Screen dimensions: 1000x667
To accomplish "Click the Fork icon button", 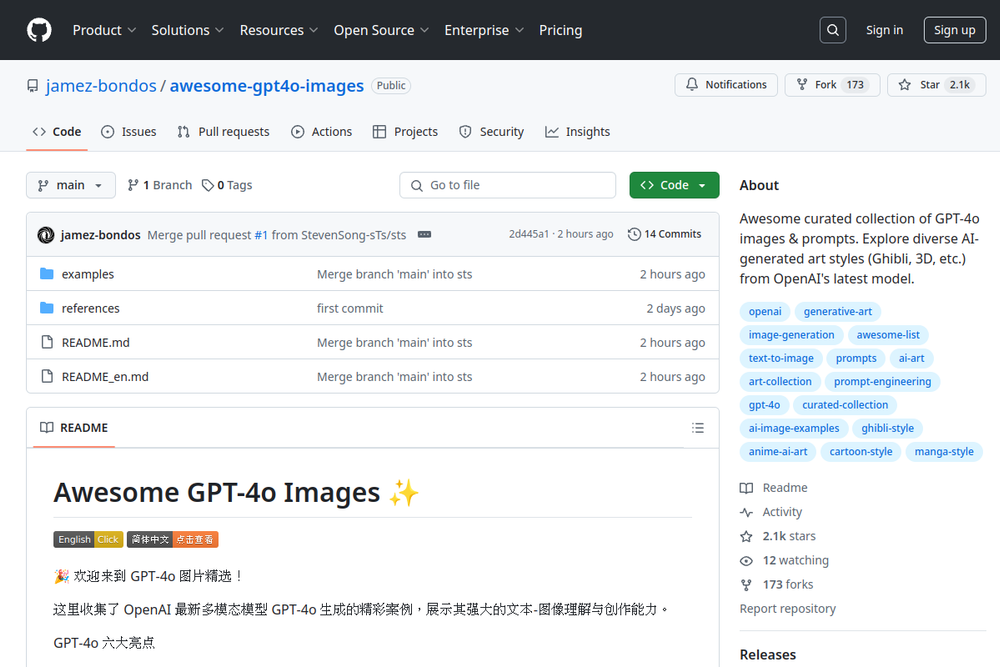I will pyautogui.click(x=802, y=84).
